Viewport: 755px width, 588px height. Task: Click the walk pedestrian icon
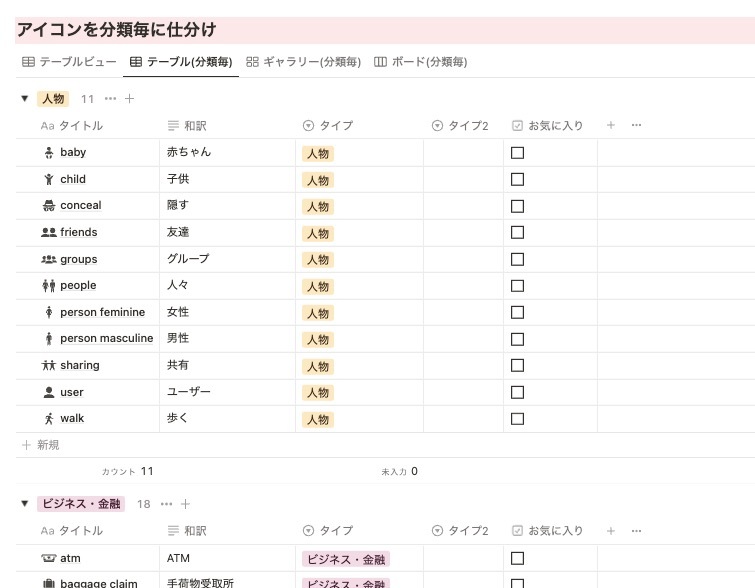coord(48,419)
